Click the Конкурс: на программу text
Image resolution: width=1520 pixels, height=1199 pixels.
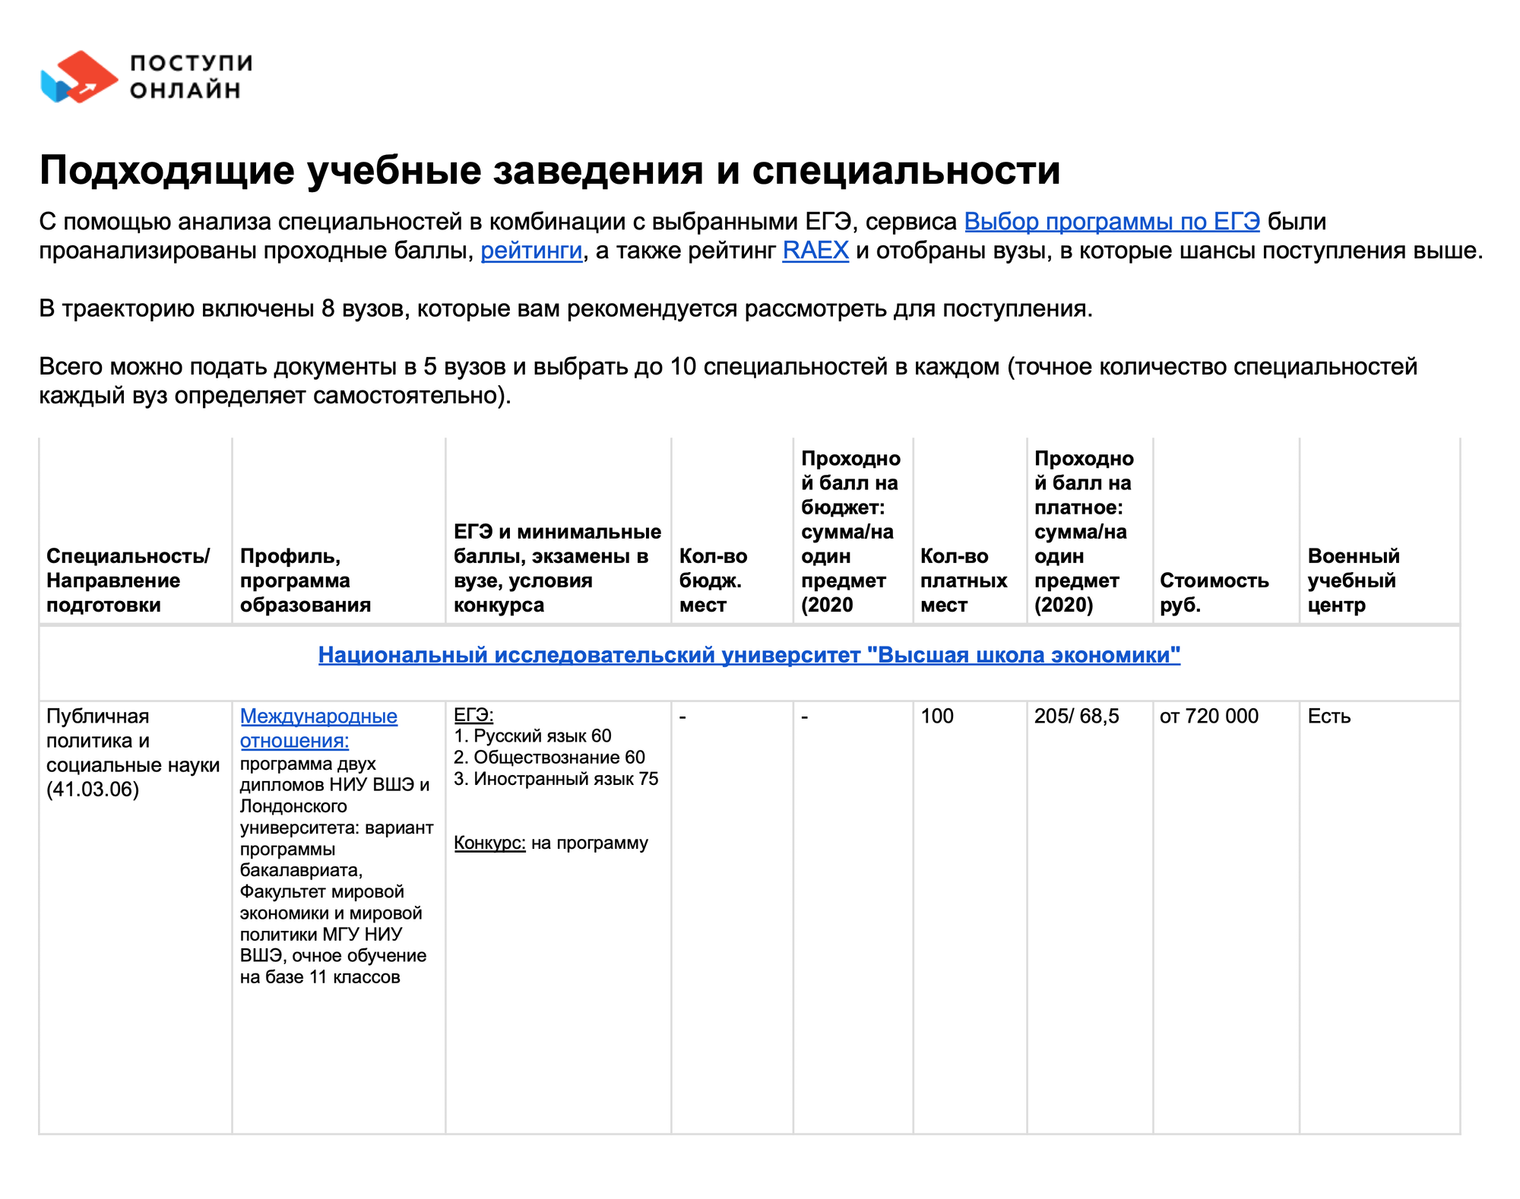tap(551, 843)
